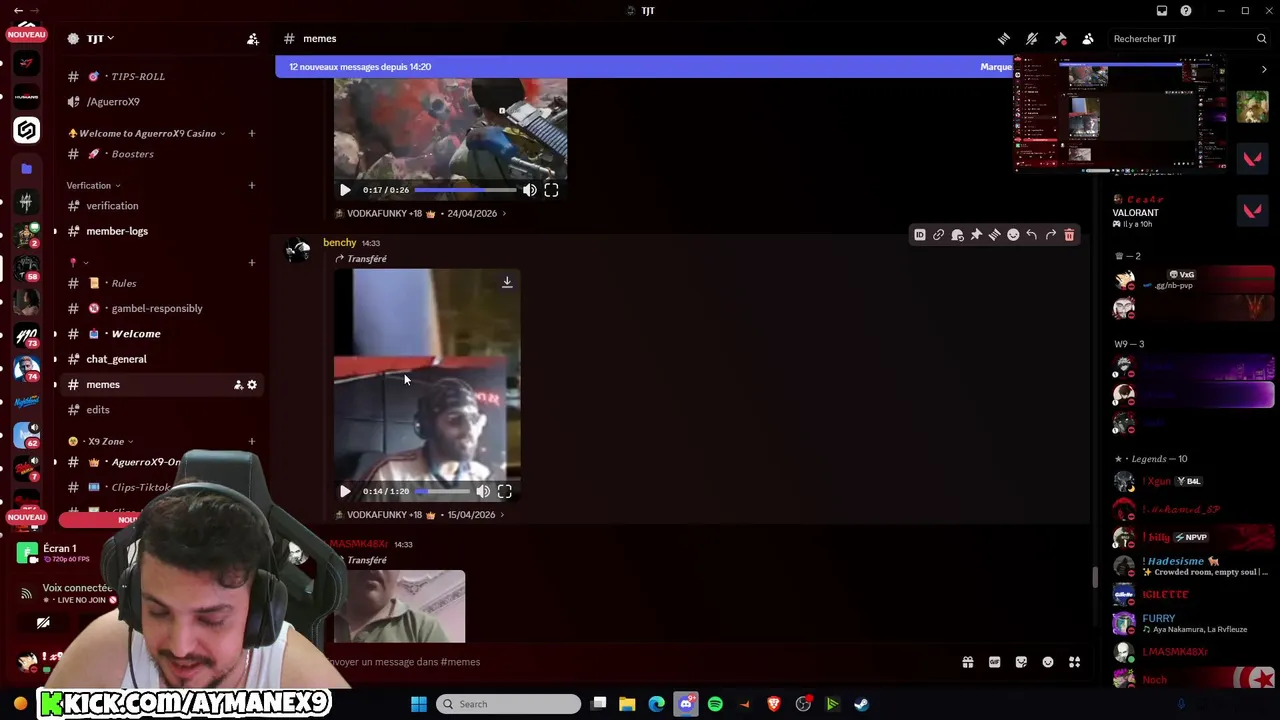Pin benchy's message via toolbar

(x=976, y=235)
